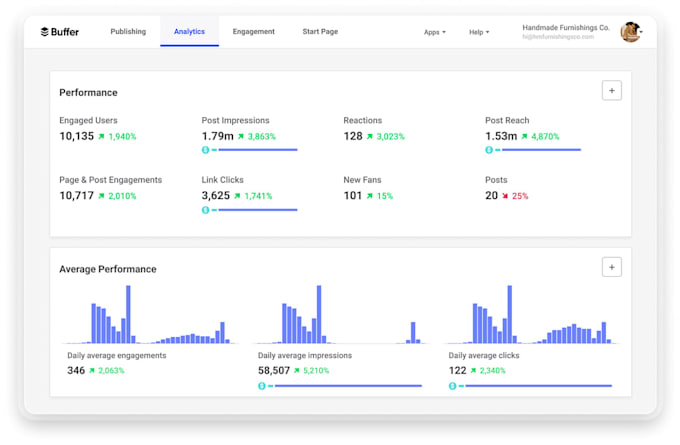The width and height of the screenshot is (680, 445).
Task: Click the blue bar under Daily average clicks
Action: 538,386
